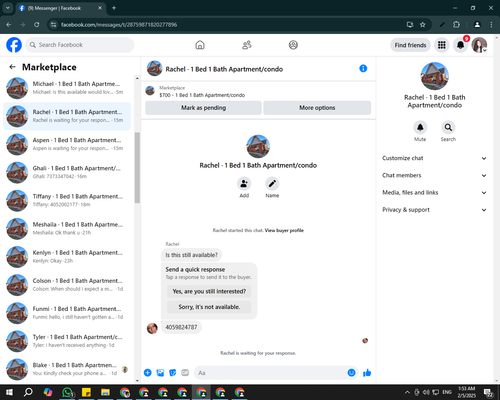Select the Messenger | Facebook browser tab
This screenshot has width=500, height=400.
tap(61, 8)
